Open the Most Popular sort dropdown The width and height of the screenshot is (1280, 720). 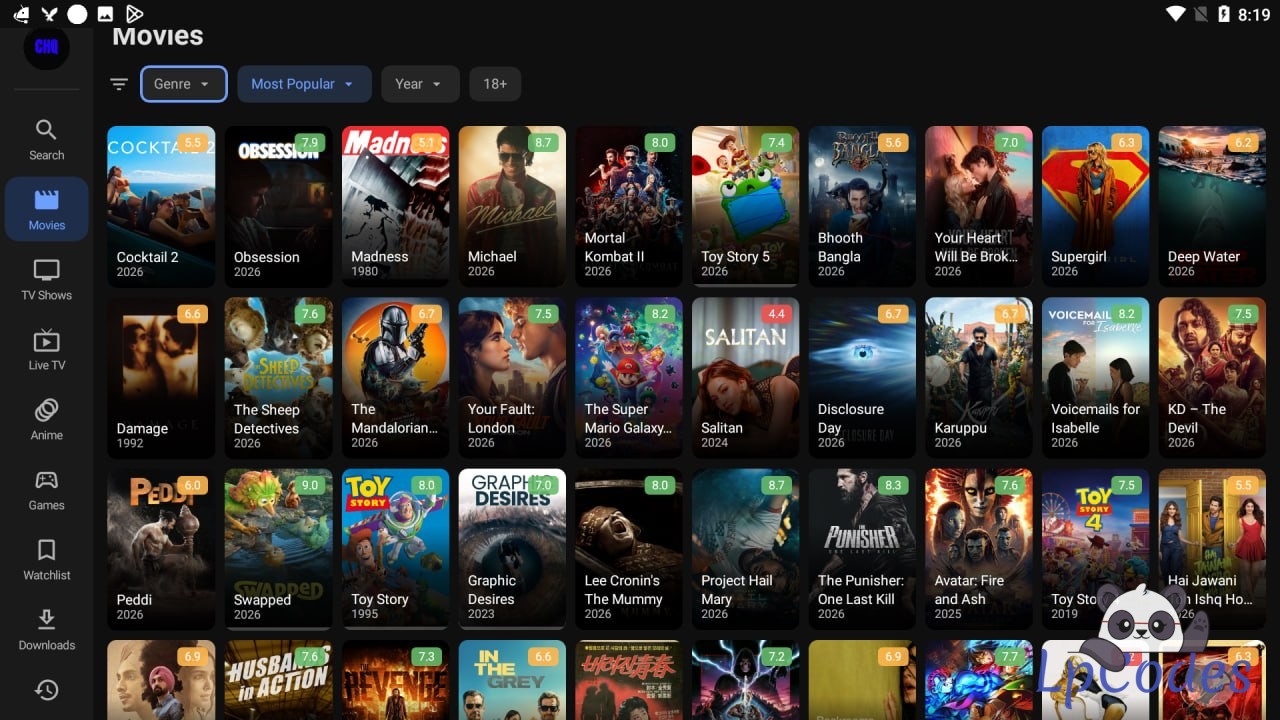(x=304, y=84)
